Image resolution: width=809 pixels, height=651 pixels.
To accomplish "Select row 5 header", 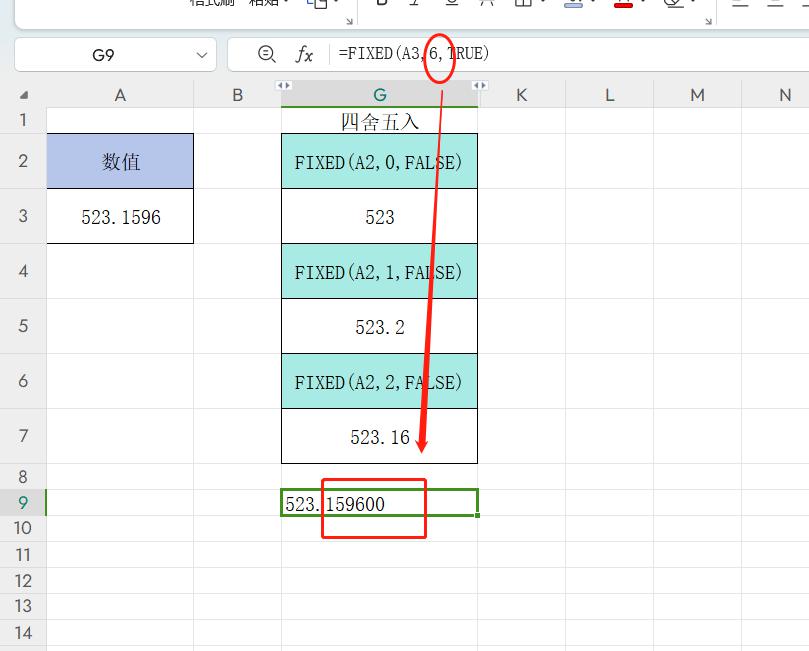I will pos(23,326).
